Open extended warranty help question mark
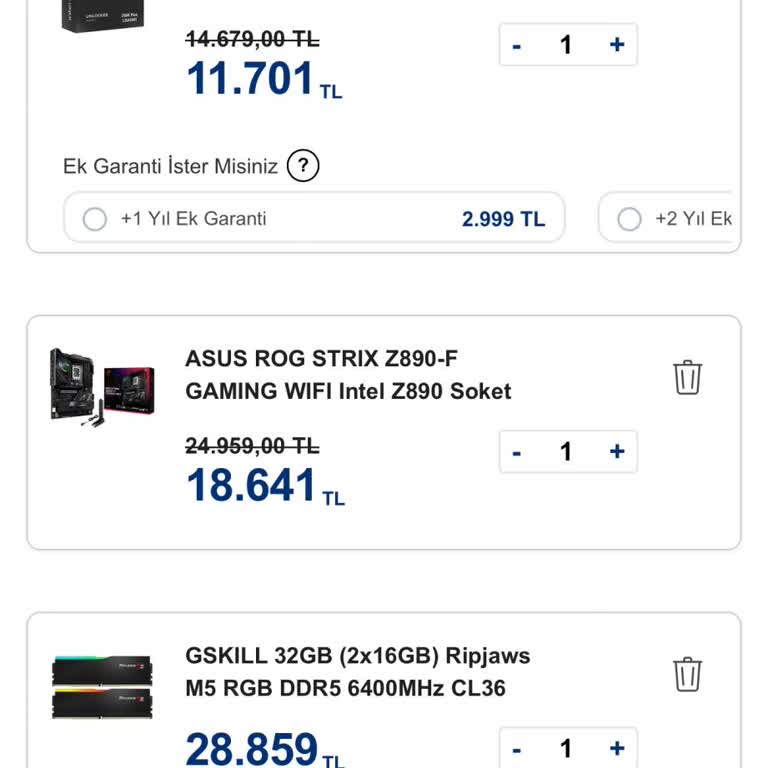This screenshot has height=768, width=768. pyautogui.click(x=303, y=166)
